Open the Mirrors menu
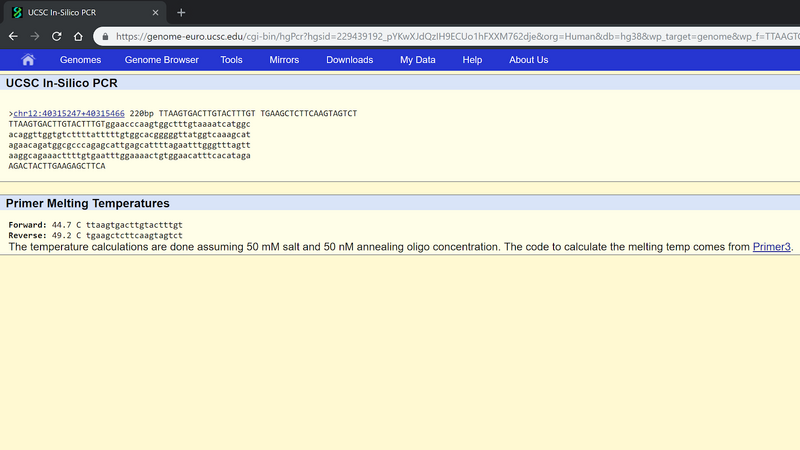Screen dimensions: 800x450 [x=284, y=60]
